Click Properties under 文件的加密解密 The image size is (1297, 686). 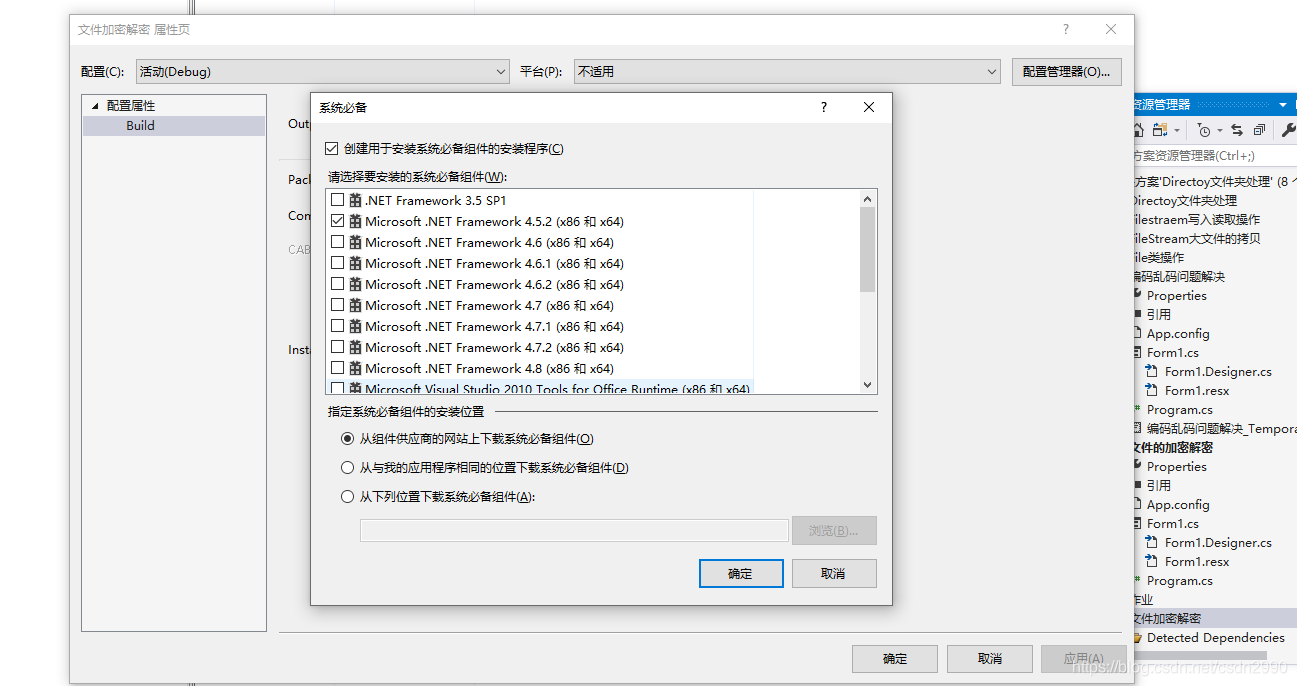click(x=1176, y=466)
